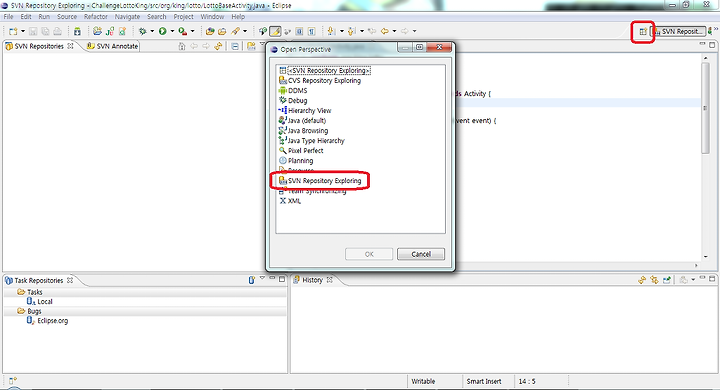Select Java Browsing perspective
The height and width of the screenshot is (390, 720).
tap(304, 131)
